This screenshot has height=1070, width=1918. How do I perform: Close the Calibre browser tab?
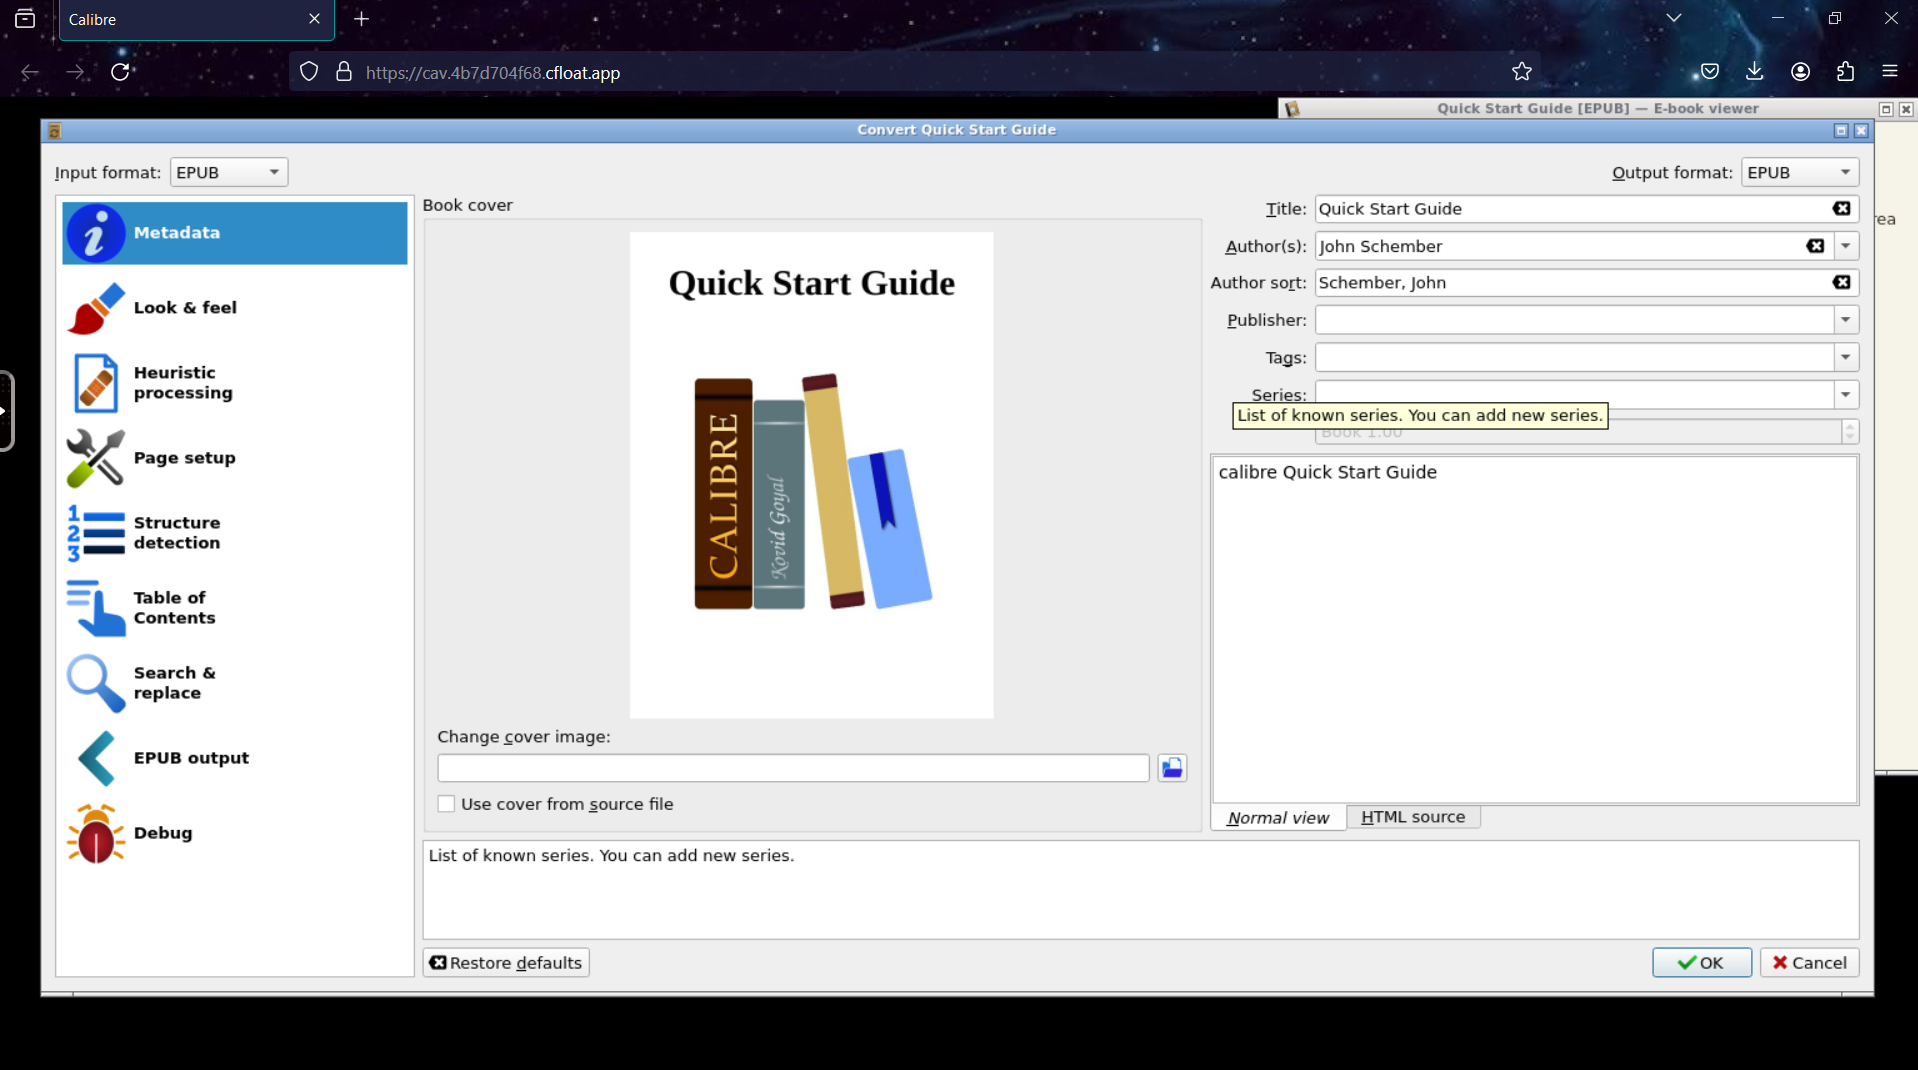(x=314, y=19)
